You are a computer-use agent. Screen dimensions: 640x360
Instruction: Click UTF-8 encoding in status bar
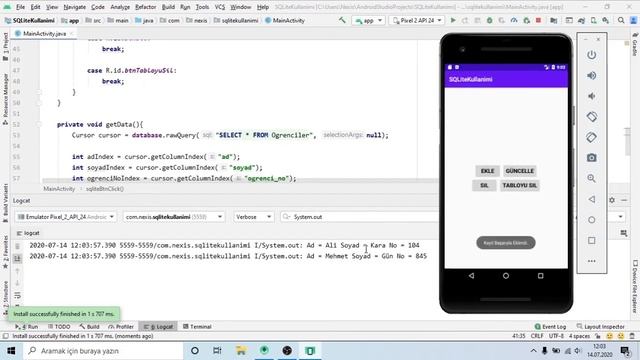coord(556,336)
